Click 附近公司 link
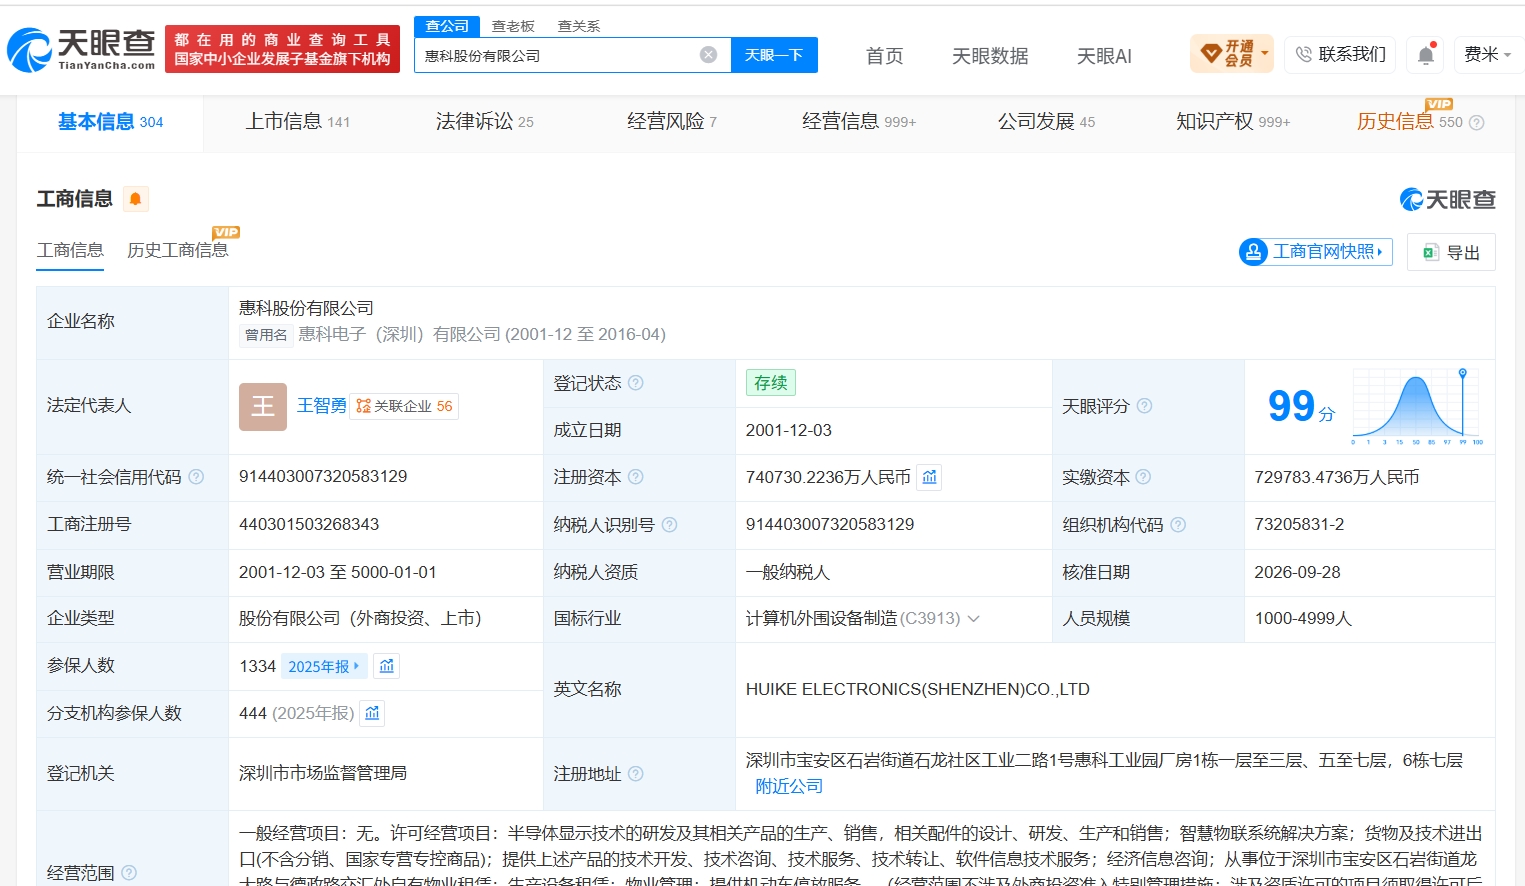This screenshot has height=886, width=1525. point(789,787)
